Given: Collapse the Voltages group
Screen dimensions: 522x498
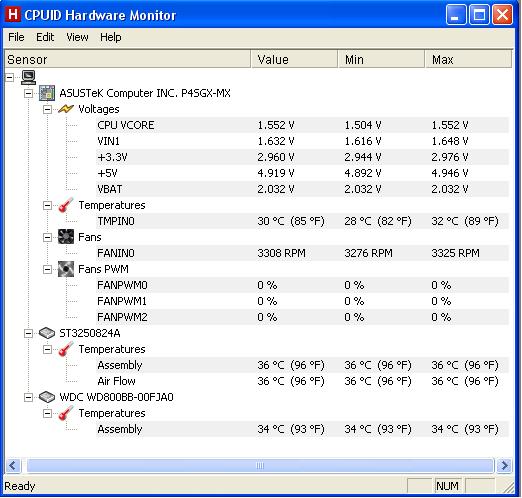Looking at the screenshot, I should pyautogui.click(x=47, y=109).
